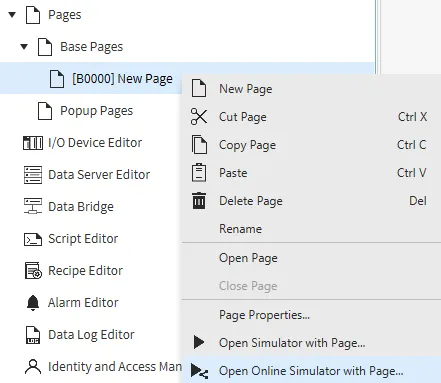The width and height of the screenshot is (441, 383).
Task: Click the Data Server Editor icon
Action: click(x=33, y=175)
